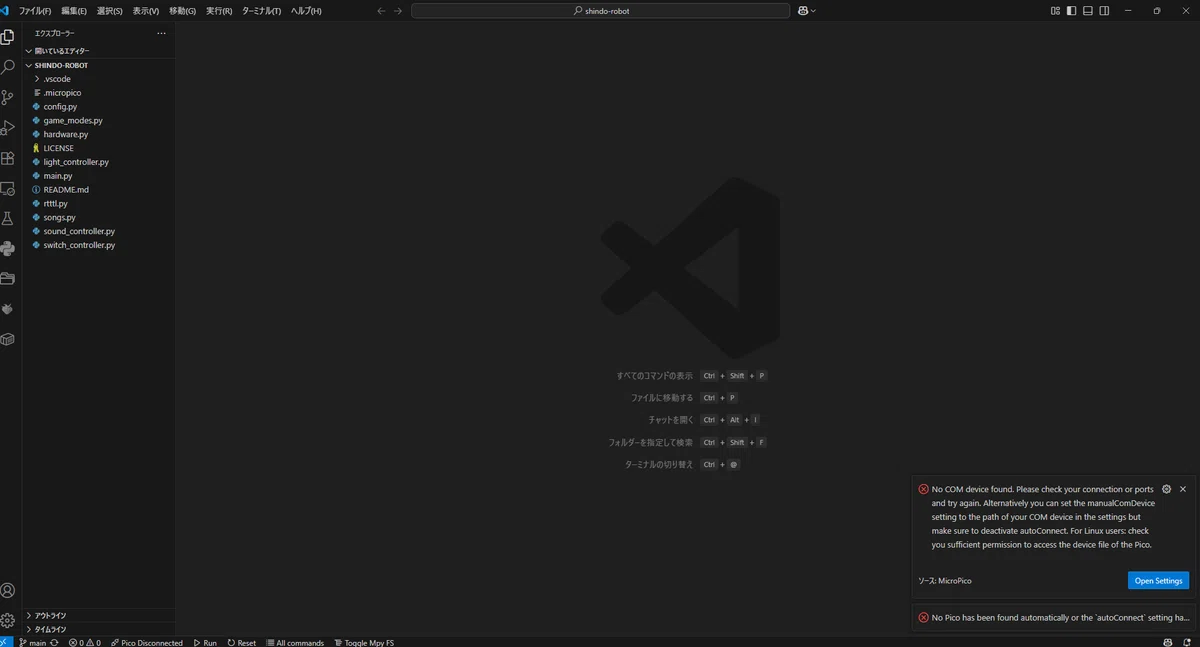Close the No COM device notification
This screenshot has width=1200, height=647.
(x=1183, y=489)
